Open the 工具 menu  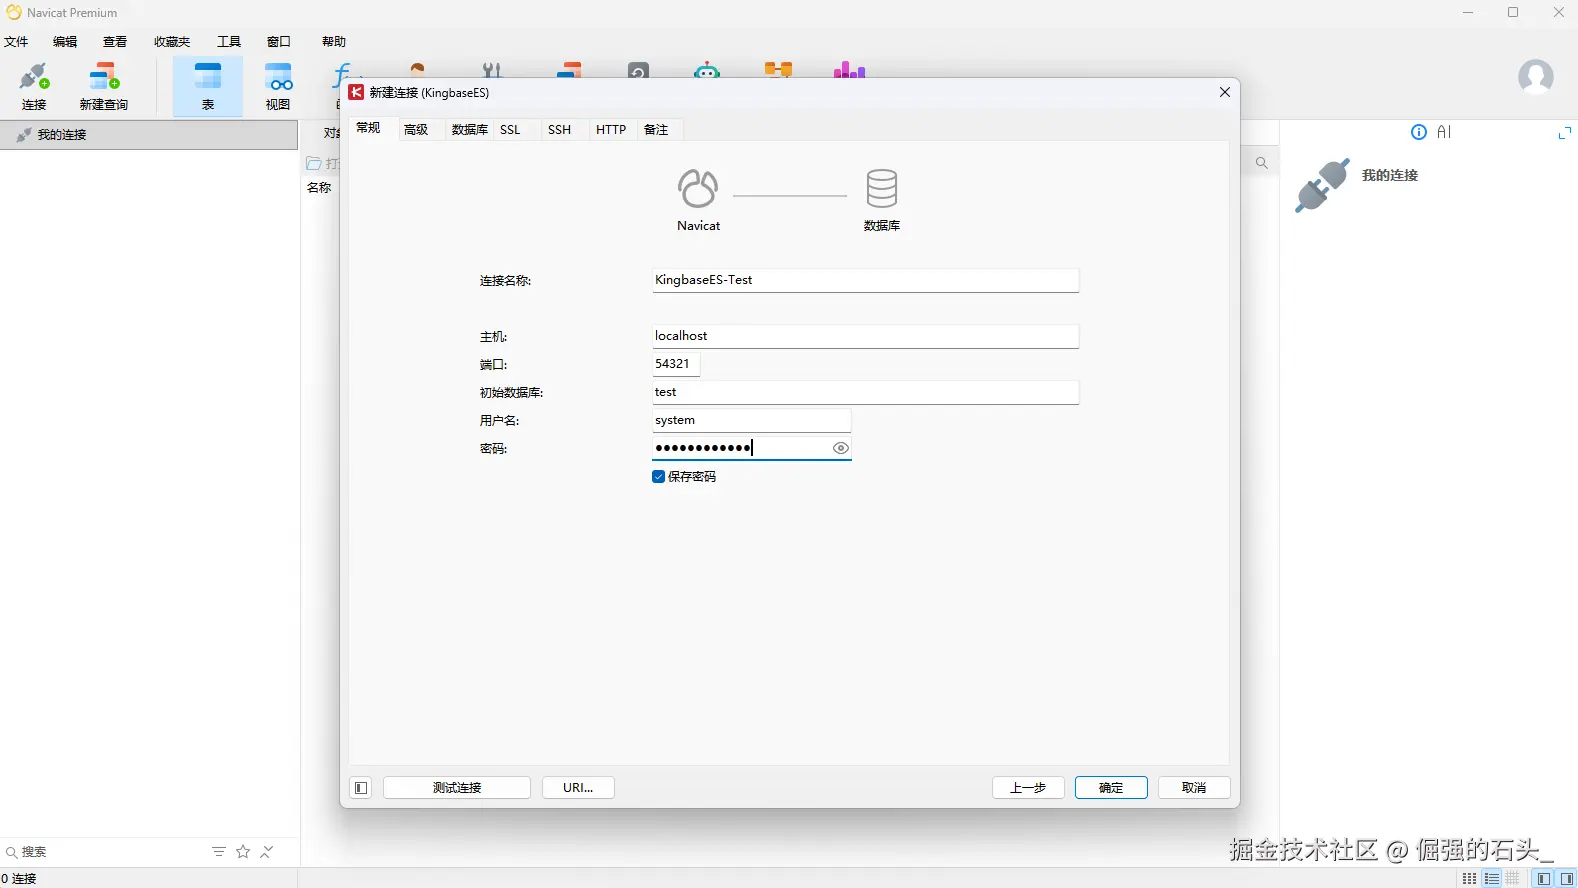click(x=229, y=42)
